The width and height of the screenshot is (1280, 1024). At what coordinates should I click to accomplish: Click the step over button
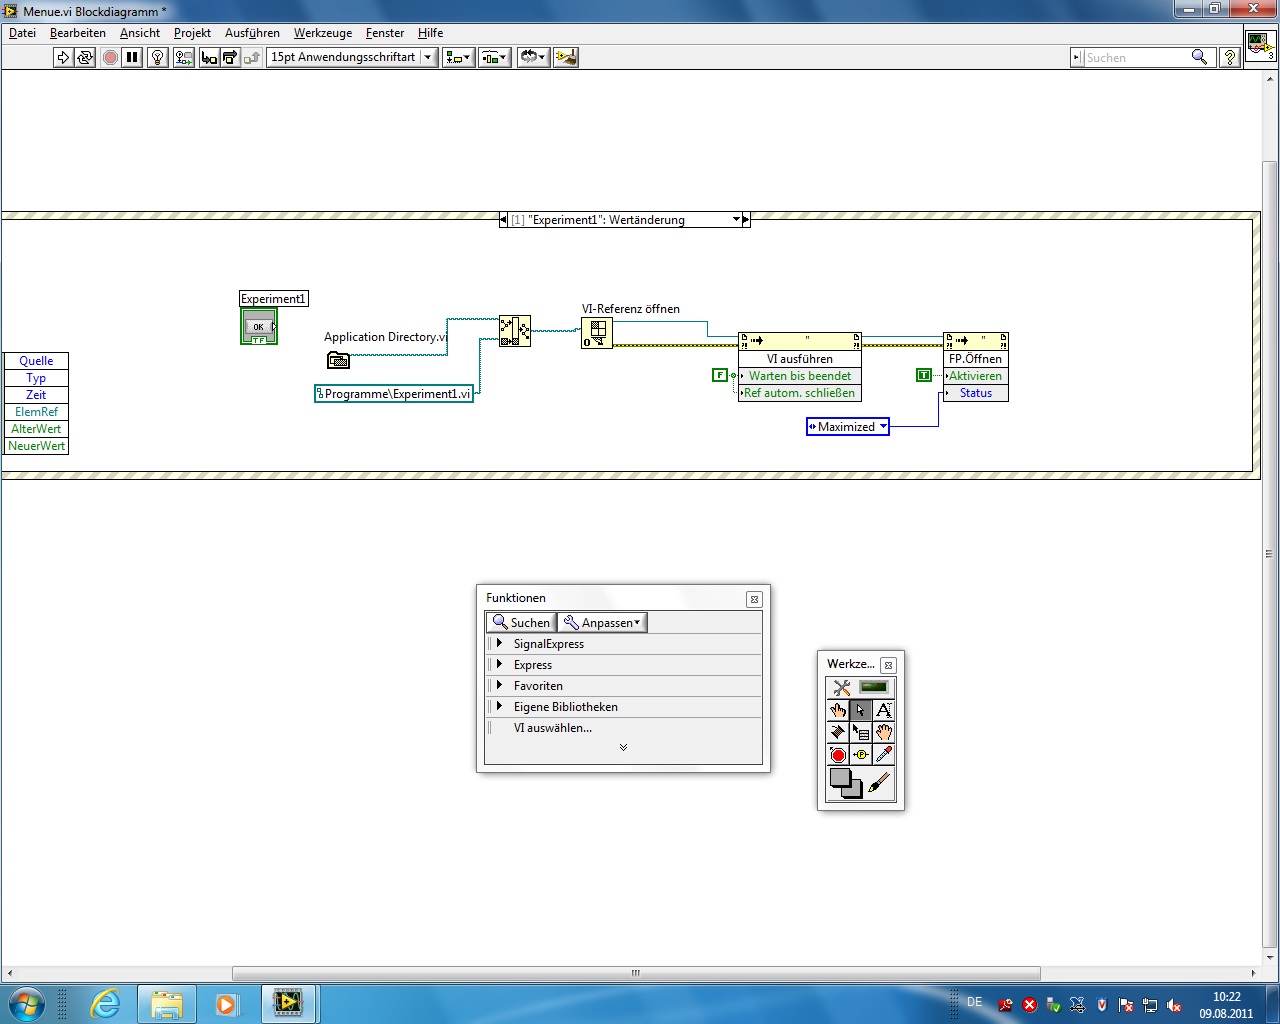[x=230, y=58]
